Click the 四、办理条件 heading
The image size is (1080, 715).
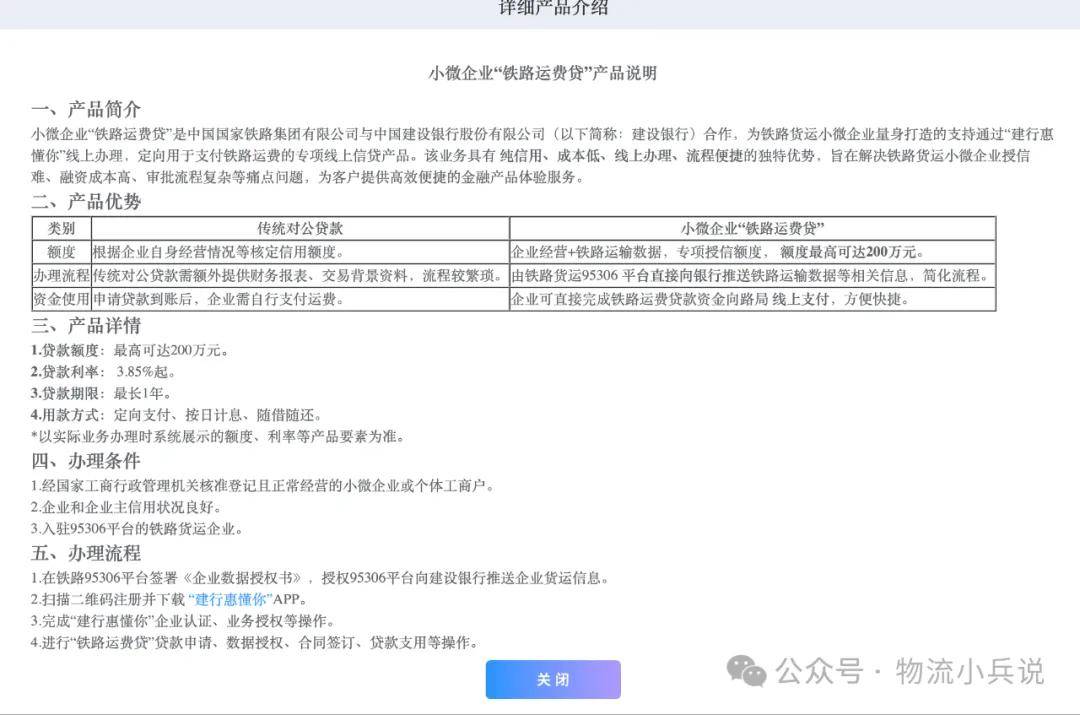pos(86,460)
